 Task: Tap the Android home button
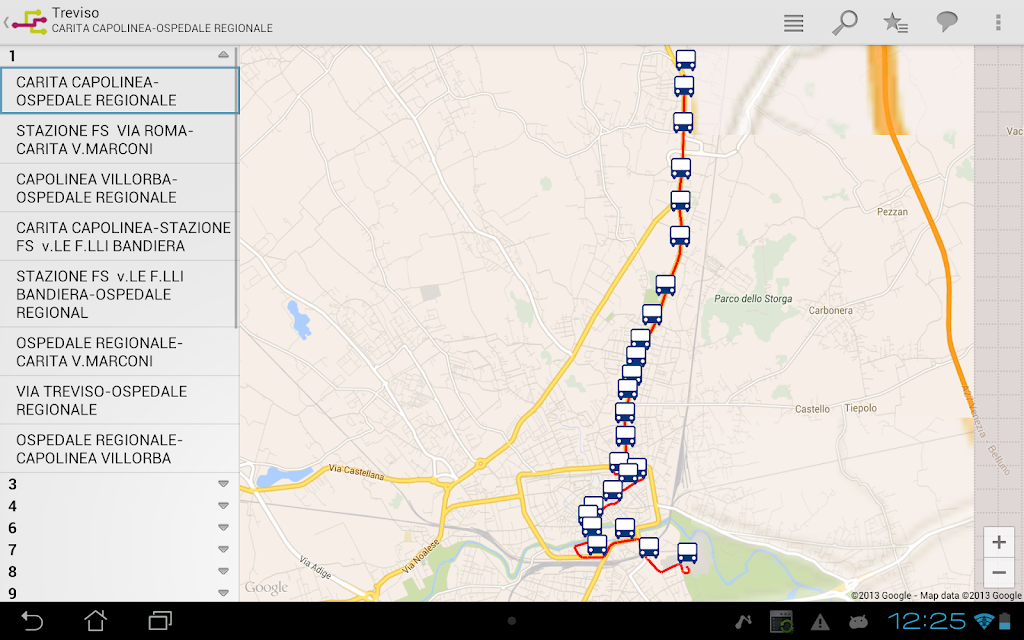(95, 620)
